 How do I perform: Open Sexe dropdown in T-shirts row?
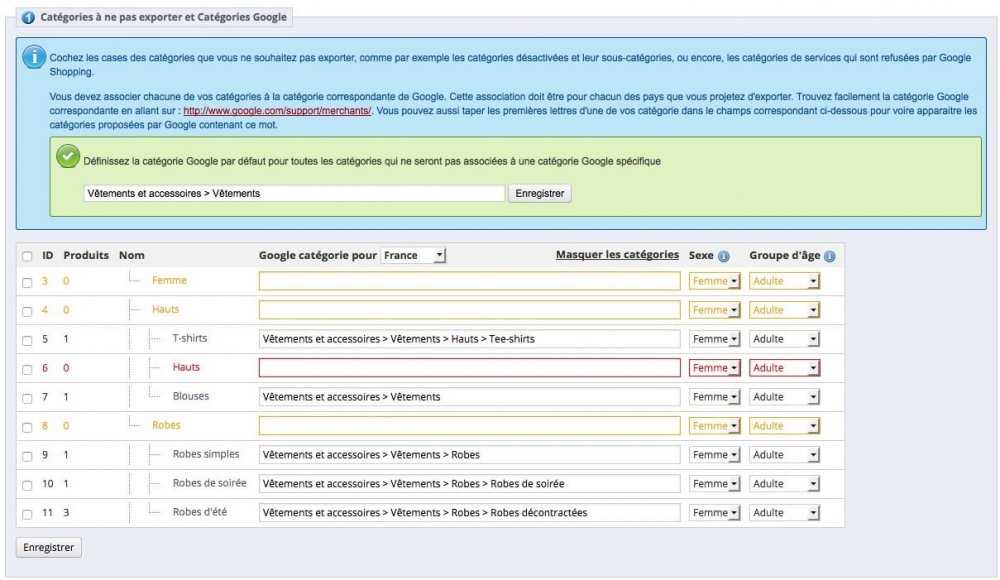click(714, 339)
